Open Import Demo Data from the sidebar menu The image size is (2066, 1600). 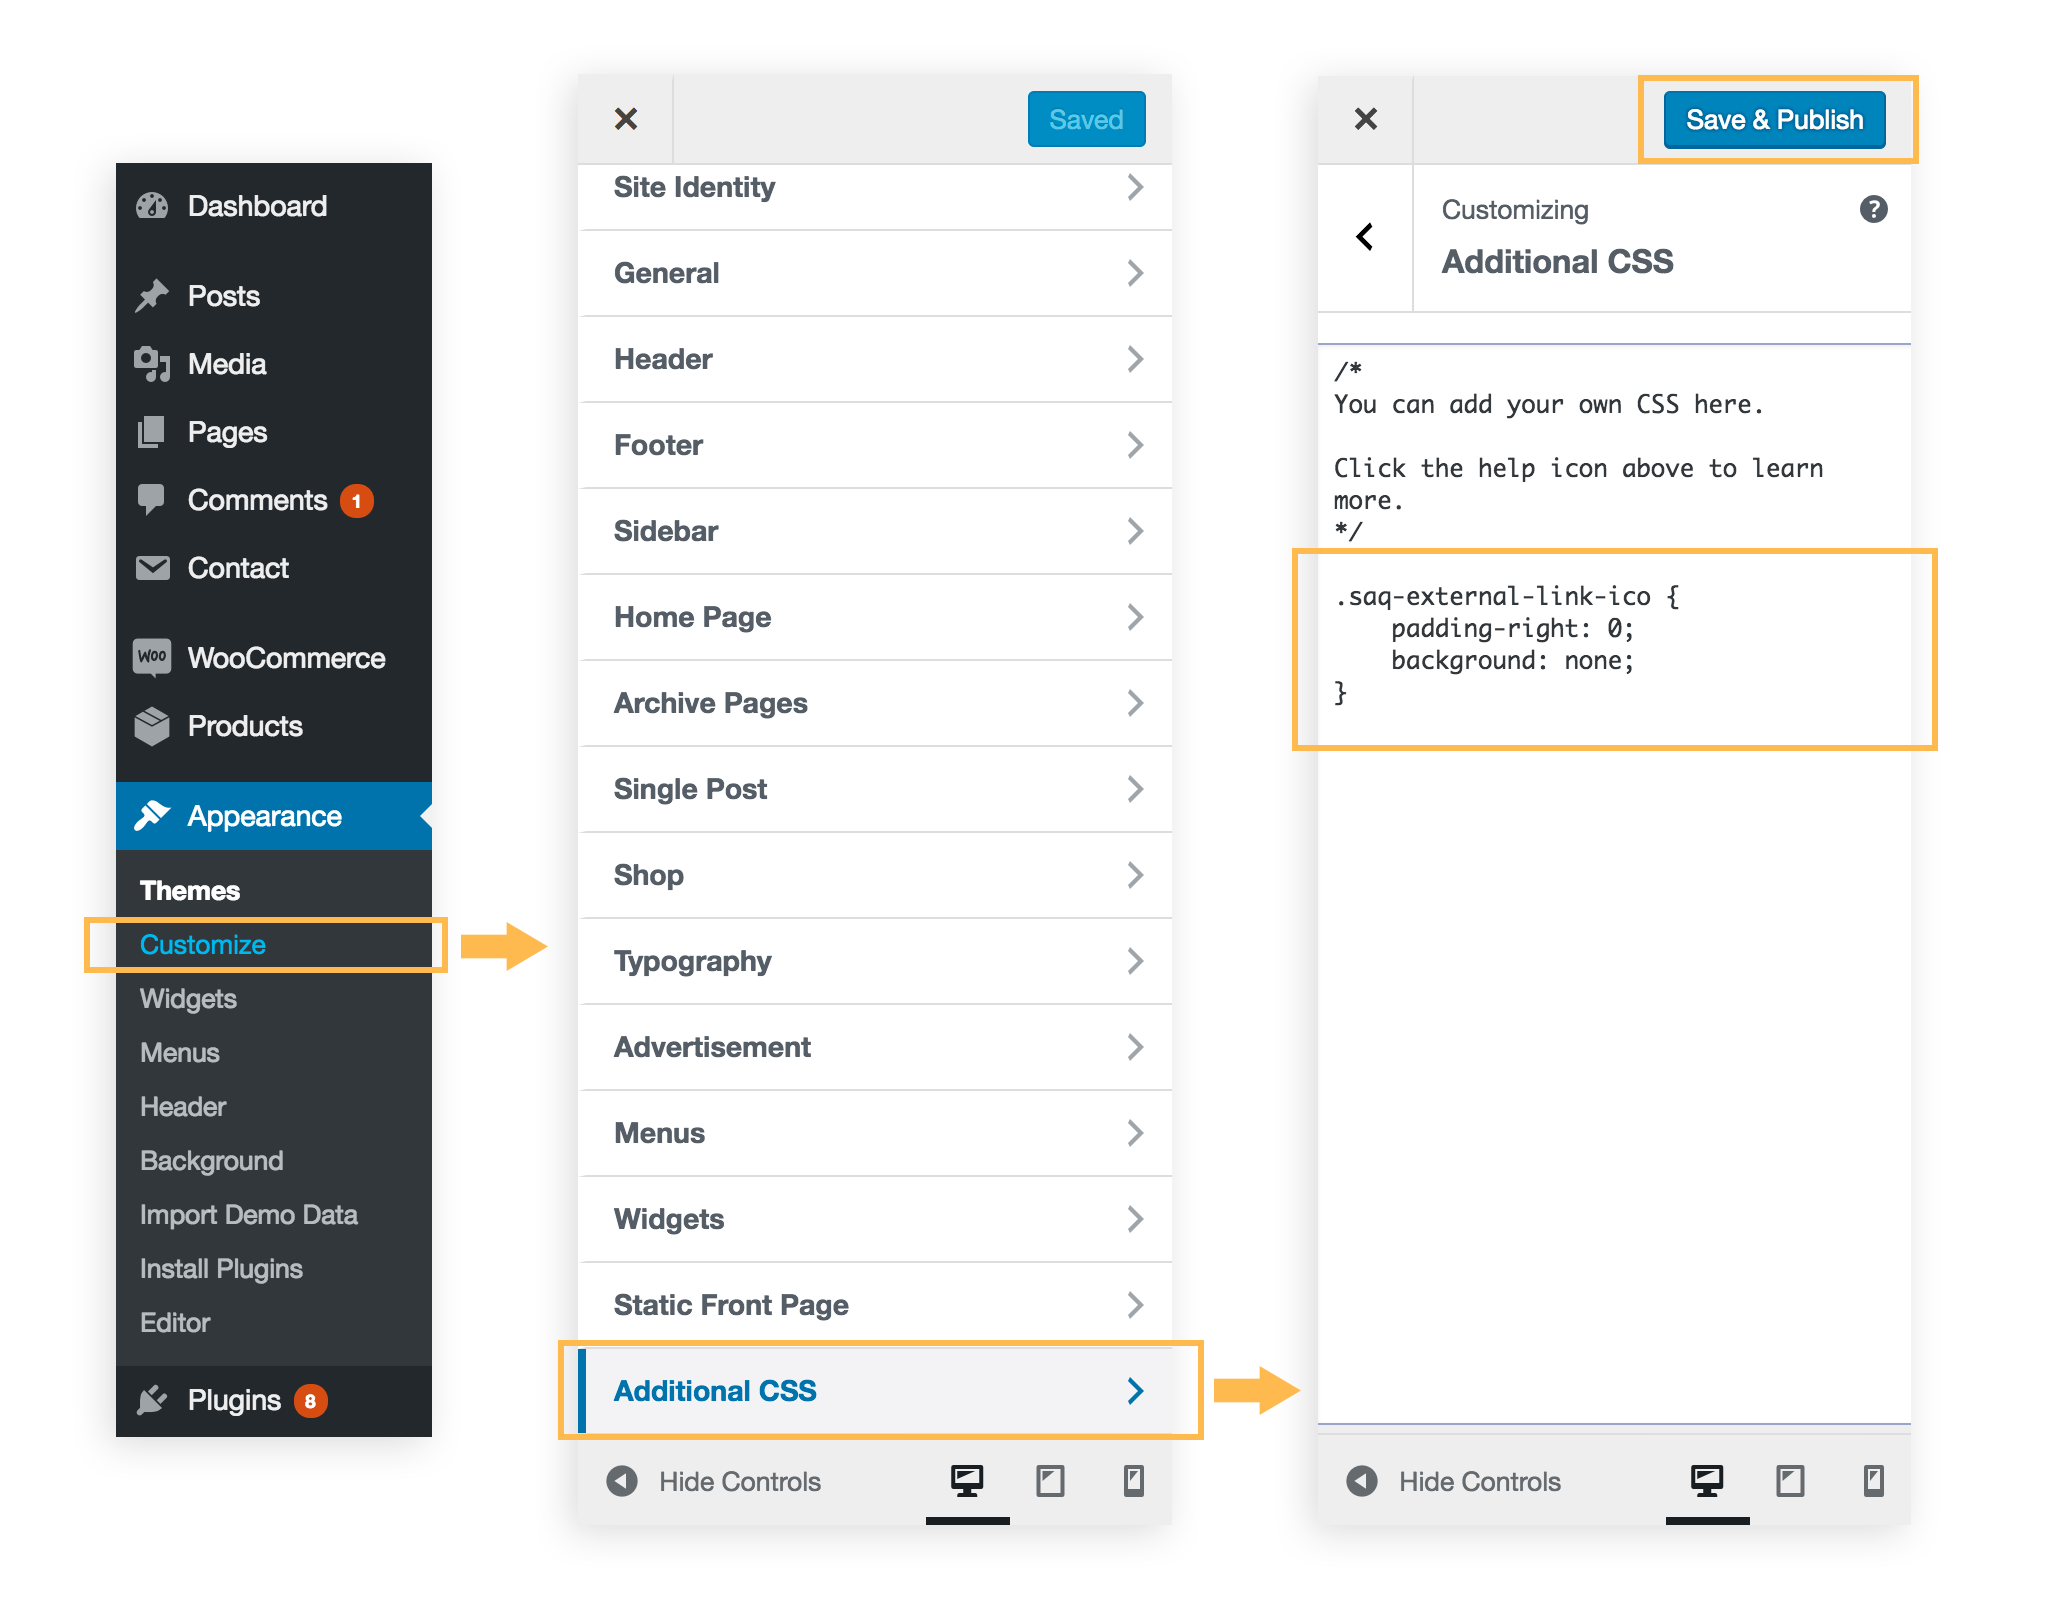point(249,1215)
